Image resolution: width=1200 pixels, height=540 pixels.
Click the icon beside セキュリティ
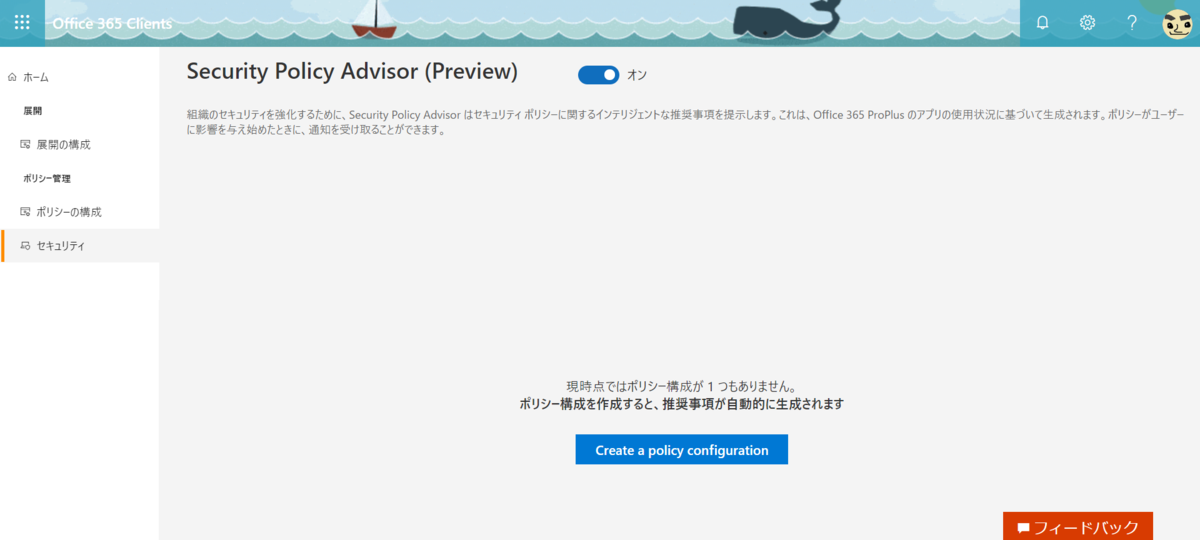coord(26,246)
